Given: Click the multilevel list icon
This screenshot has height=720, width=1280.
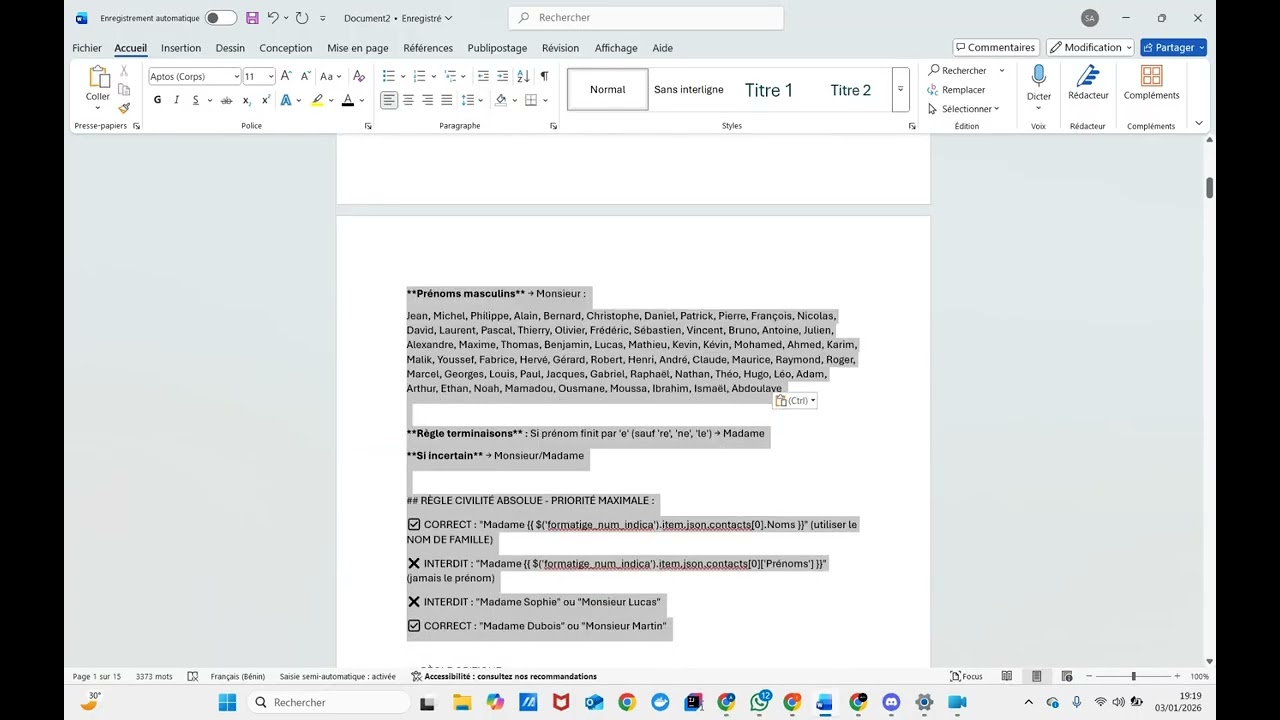Looking at the screenshot, I should point(450,76).
